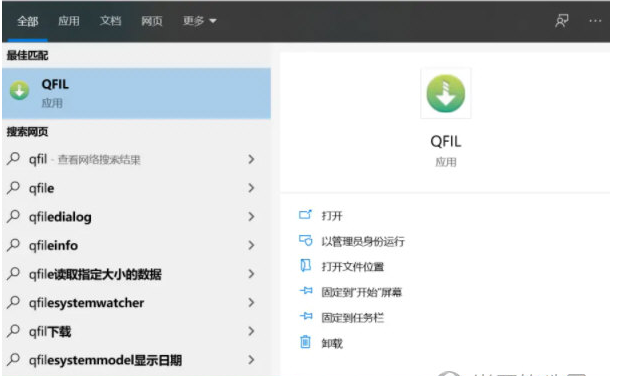Click the search icon beside qfil下载
This screenshot has width=637, height=376.
[x=13, y=331]
